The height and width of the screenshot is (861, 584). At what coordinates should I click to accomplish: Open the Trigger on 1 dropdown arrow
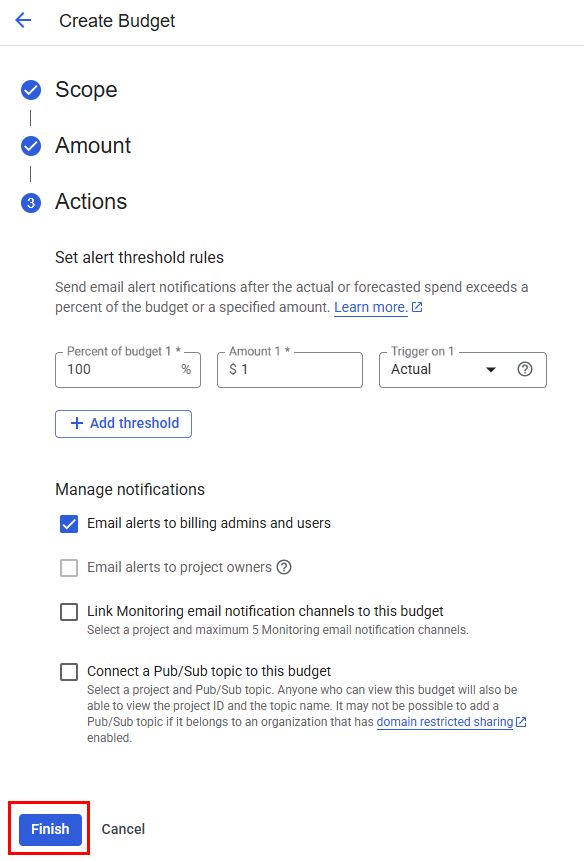(491, 370)
